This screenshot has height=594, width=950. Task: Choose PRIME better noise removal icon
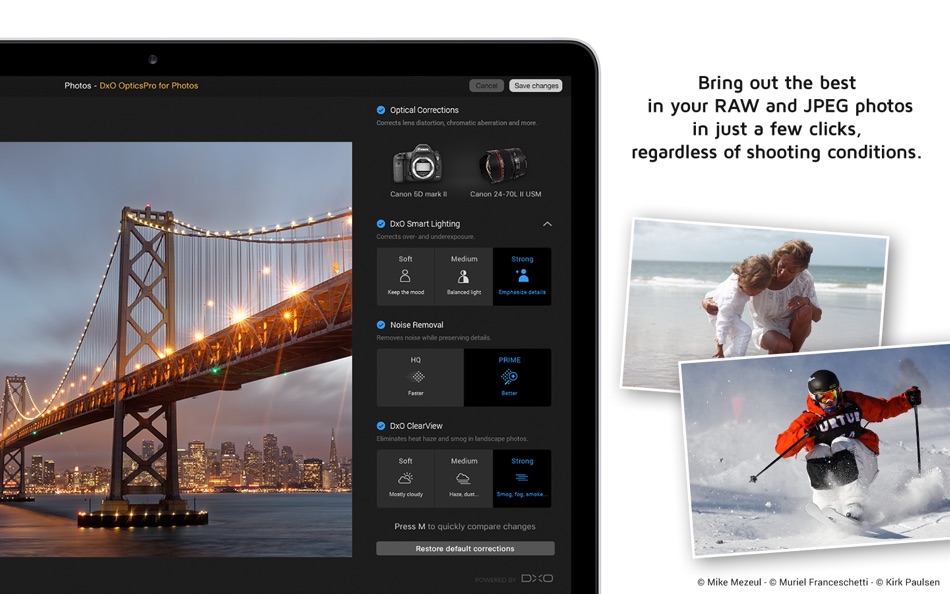coord(509,377)
